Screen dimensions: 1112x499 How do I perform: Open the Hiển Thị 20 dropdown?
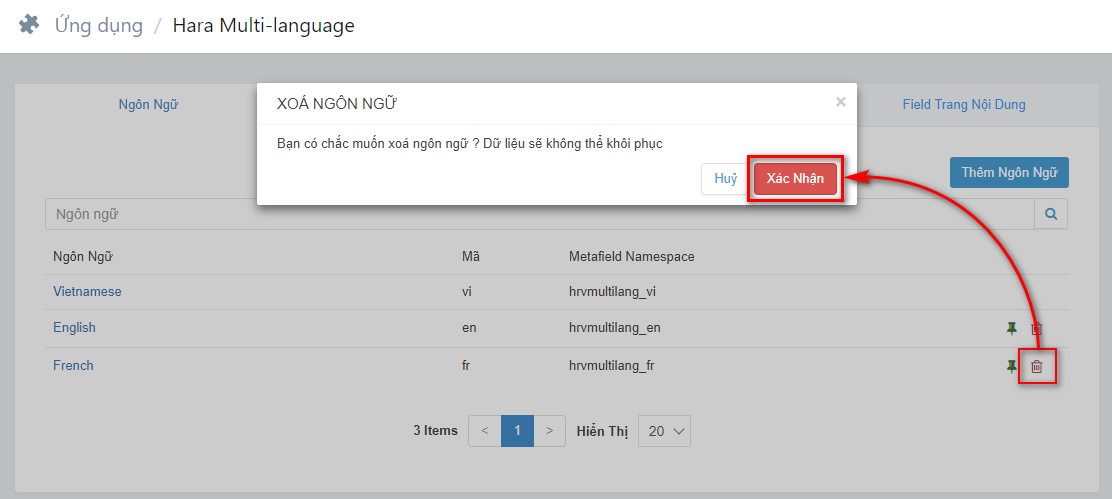tap(665, 431)
